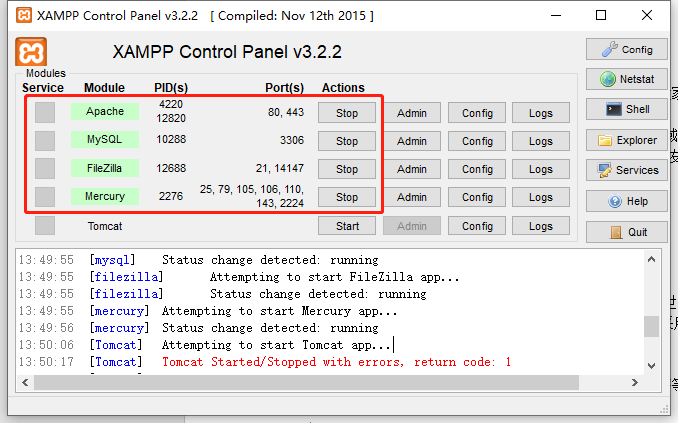The height and width of the screenshot is (423, 678).
Task: Stop the MySQL module
Action: (x=347, y=141)
